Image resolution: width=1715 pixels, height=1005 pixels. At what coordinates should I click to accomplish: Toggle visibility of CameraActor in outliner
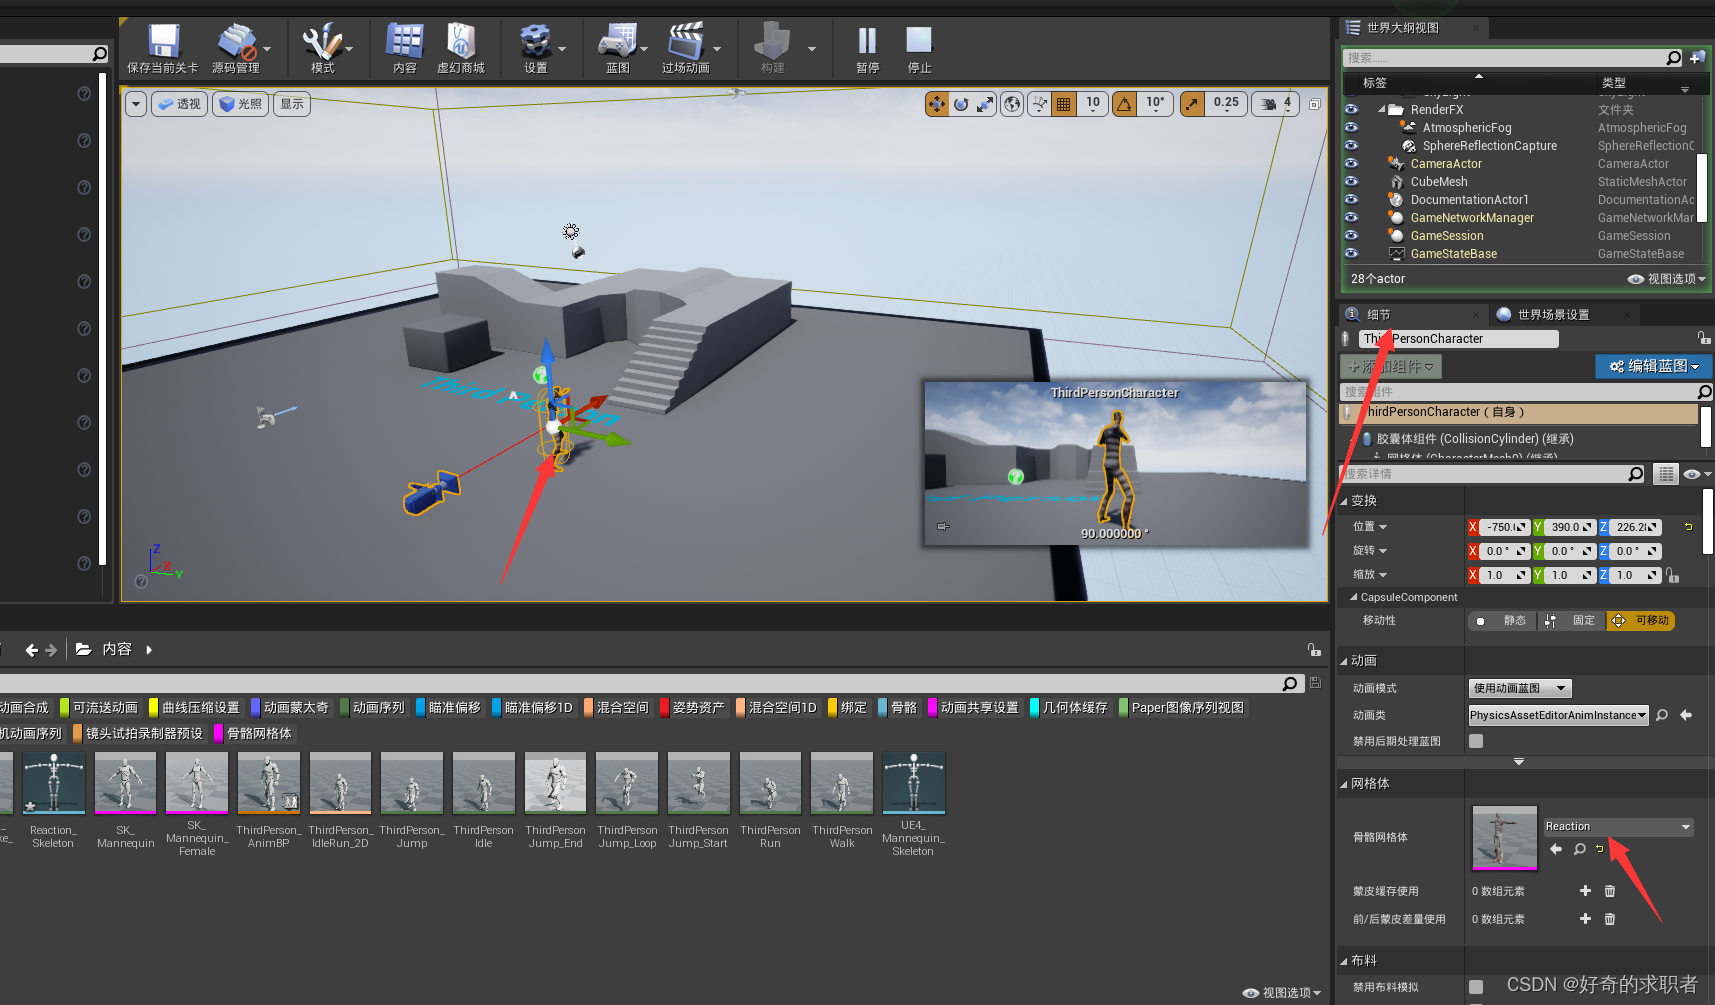coord(1351,163)
